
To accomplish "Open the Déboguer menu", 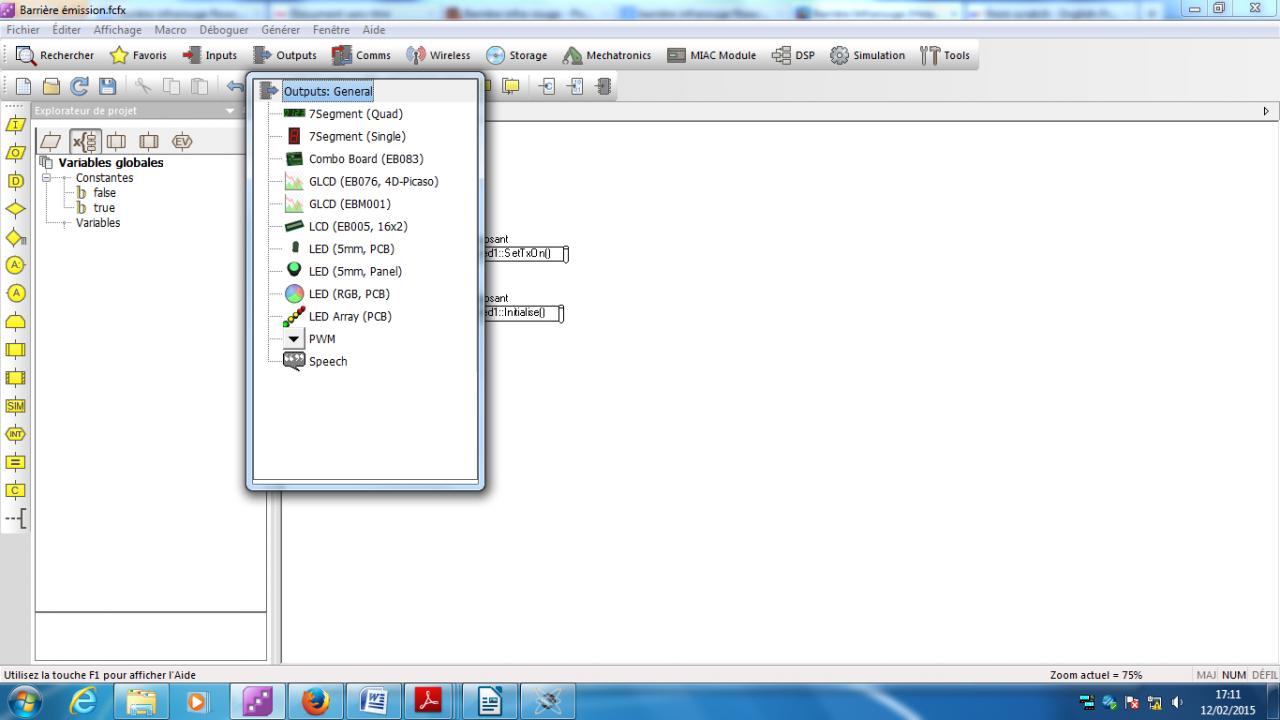I will [x=224, y=30].
